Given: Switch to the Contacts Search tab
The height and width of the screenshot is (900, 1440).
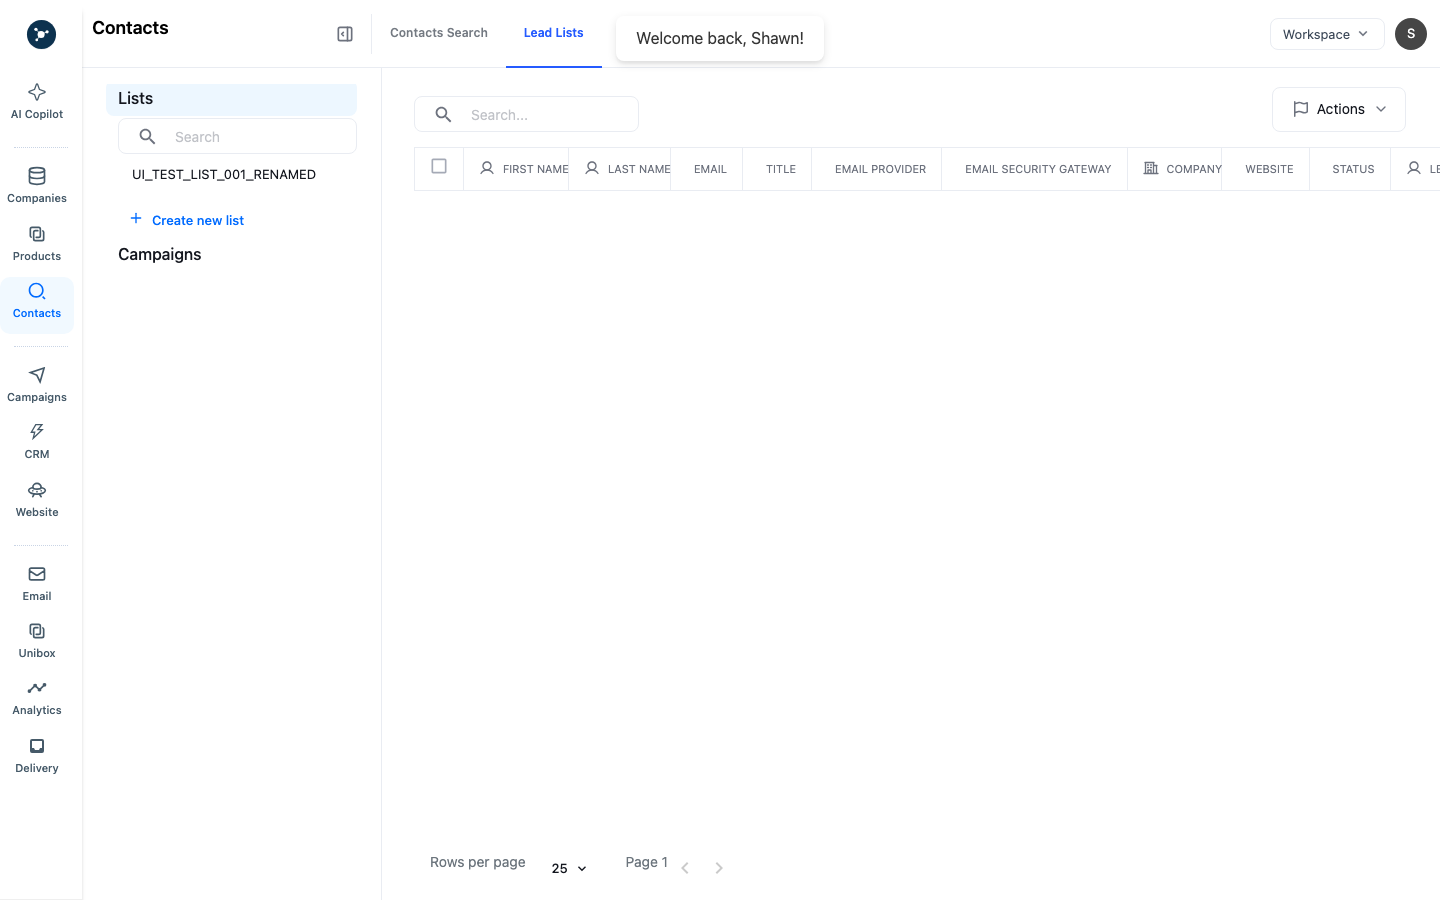Looking at the screenshot, I should point(439,33).
